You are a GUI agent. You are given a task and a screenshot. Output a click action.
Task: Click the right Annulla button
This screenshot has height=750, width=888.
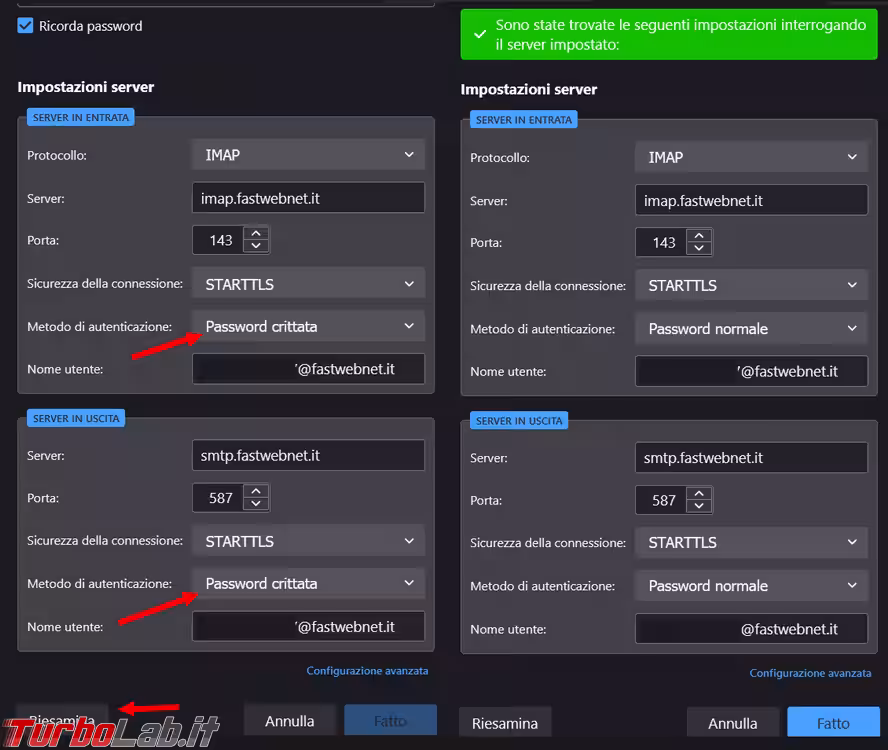click(733, 723)
